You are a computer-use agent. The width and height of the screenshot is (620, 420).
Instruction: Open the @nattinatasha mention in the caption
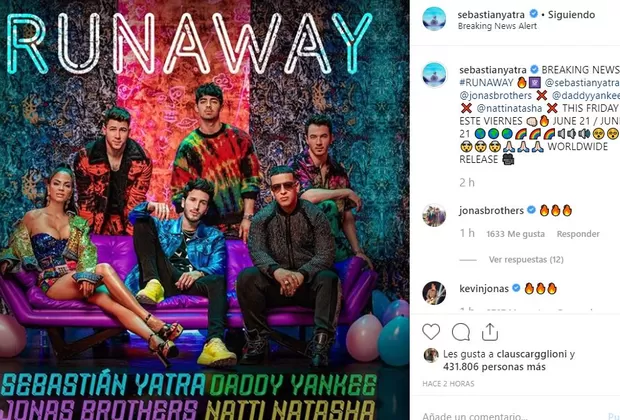click(509, 108)
